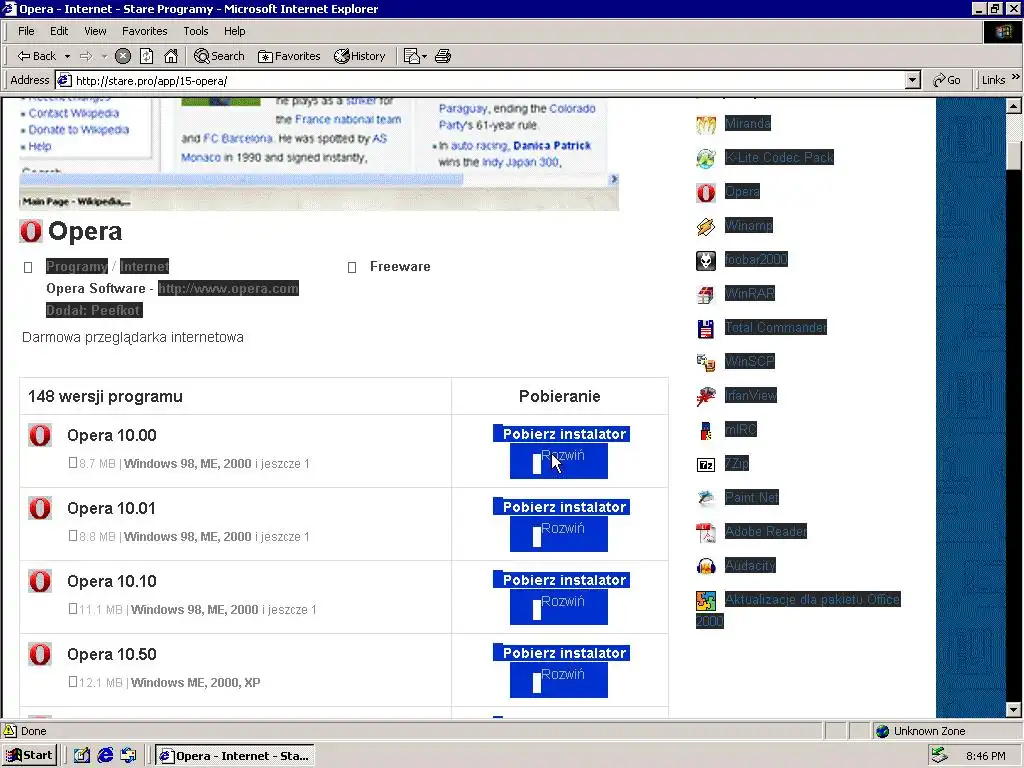Open the Back button history dropdown arrow
Image resolution: width=1024 pixels, height=768 pixels.
pyautogui.click(x=67, y=56)
